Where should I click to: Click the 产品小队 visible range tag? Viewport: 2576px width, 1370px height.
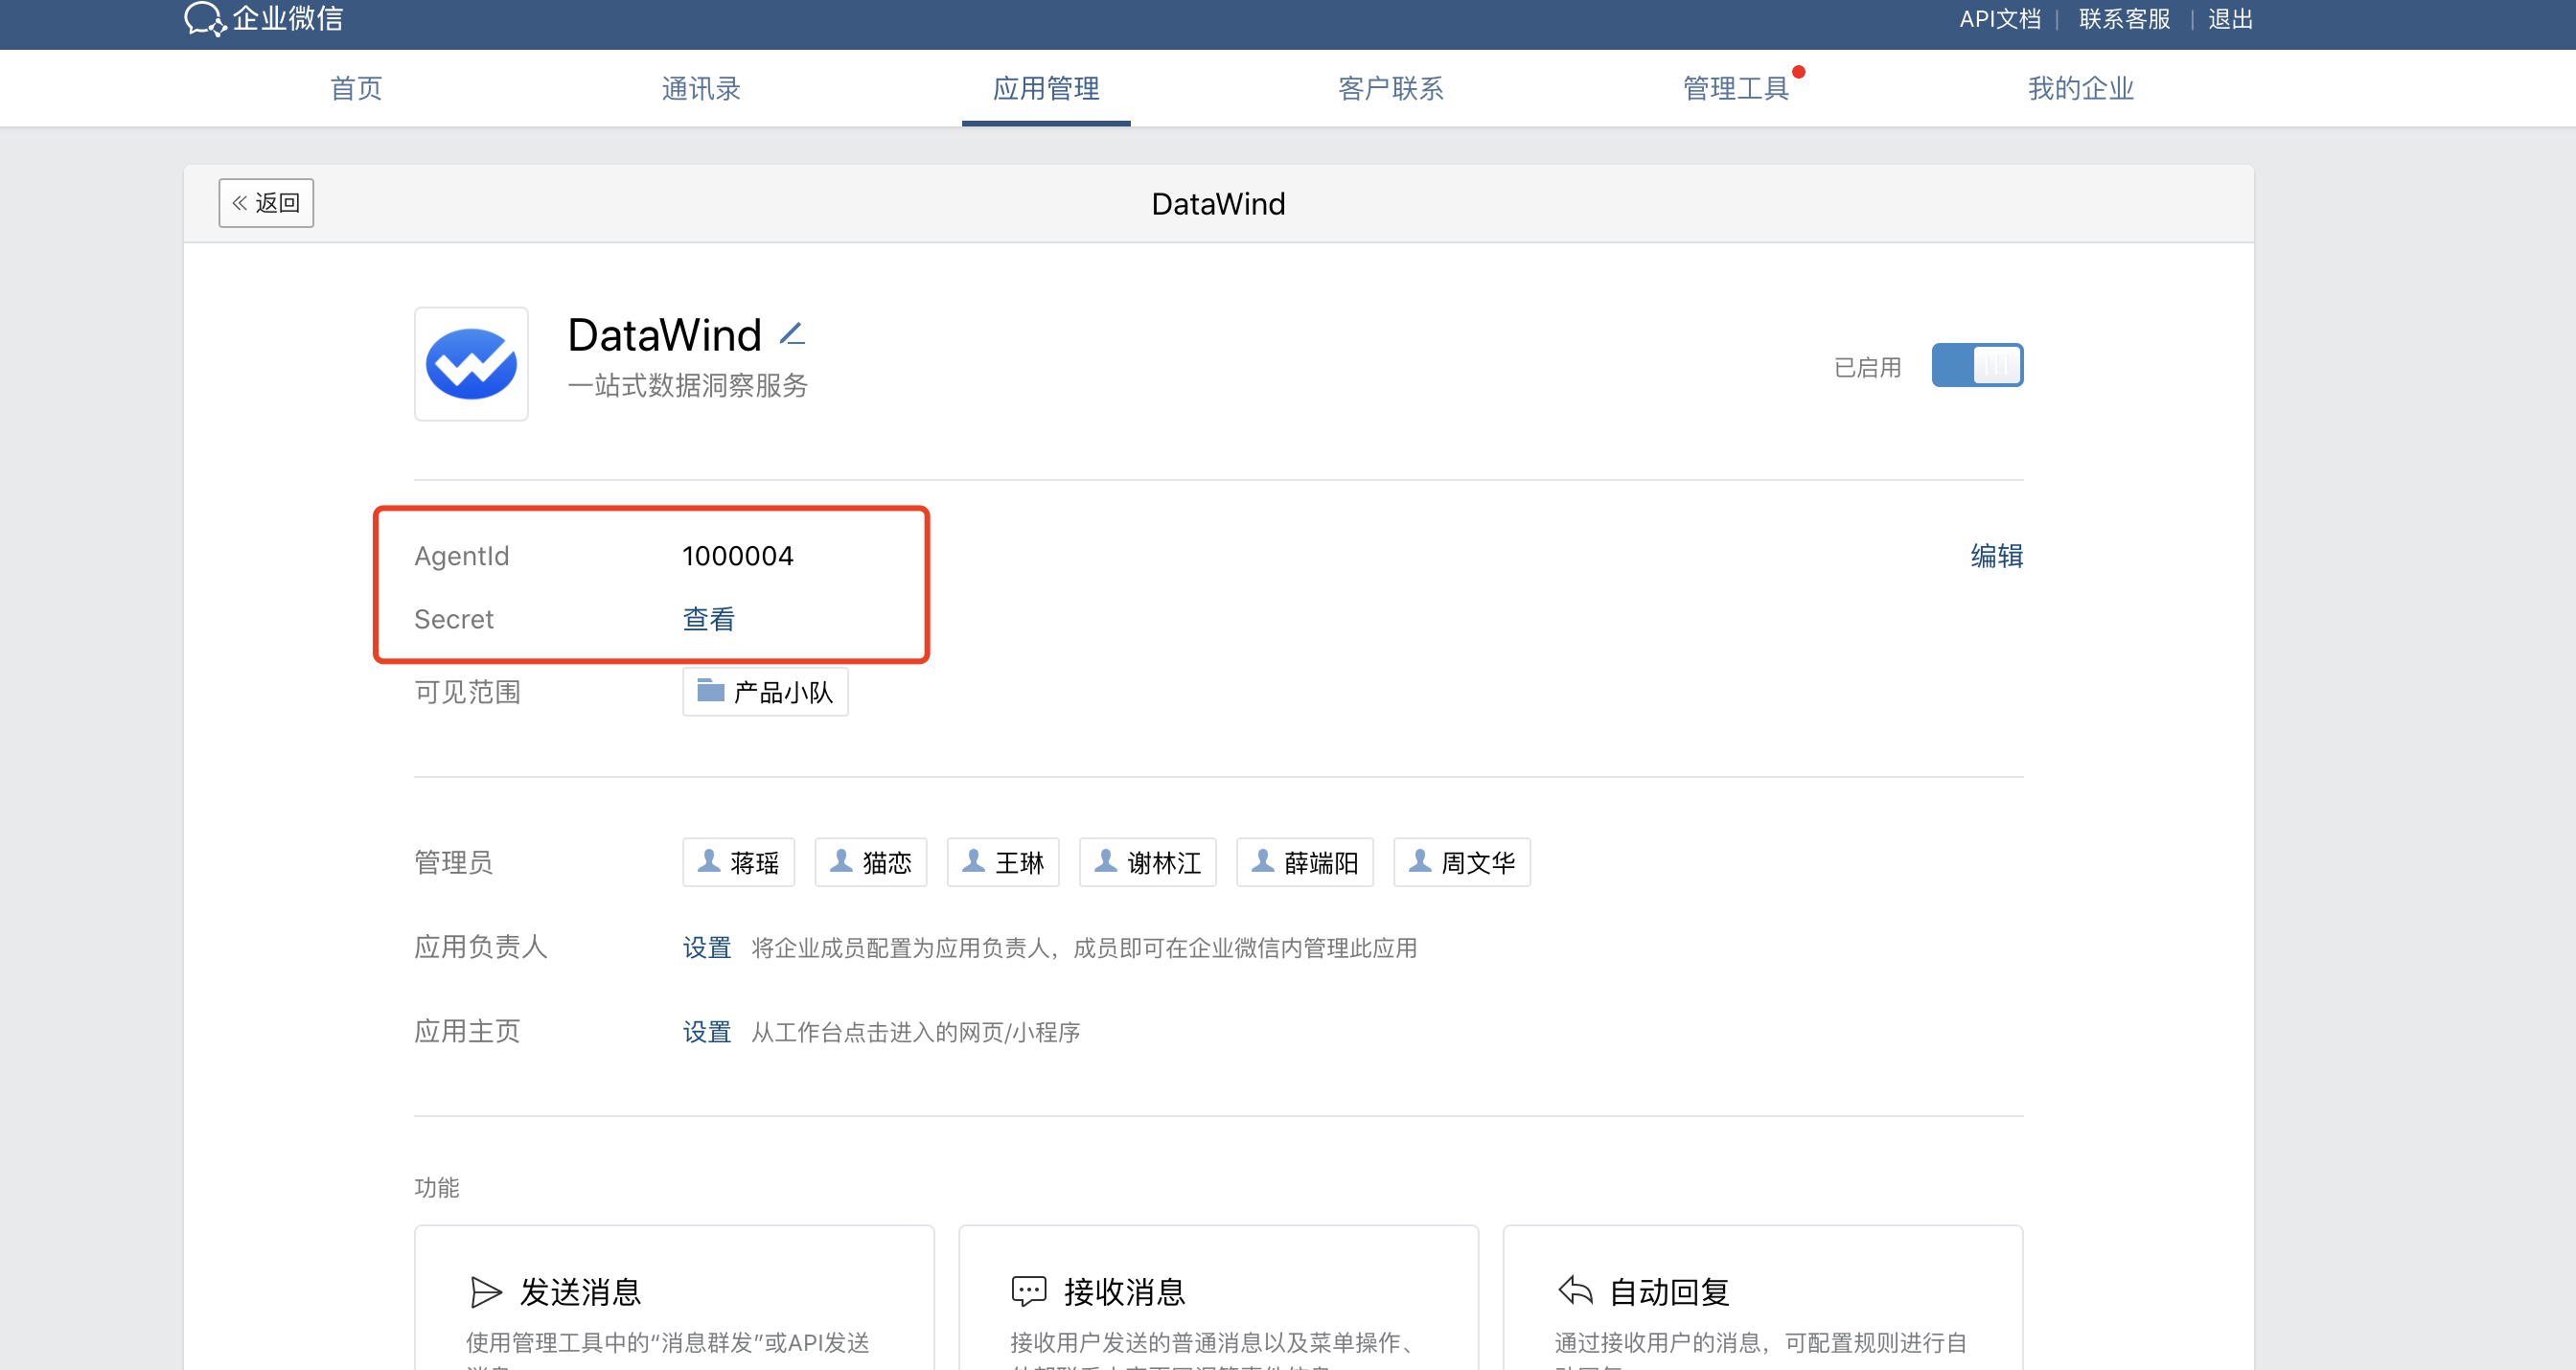[765, 692]
